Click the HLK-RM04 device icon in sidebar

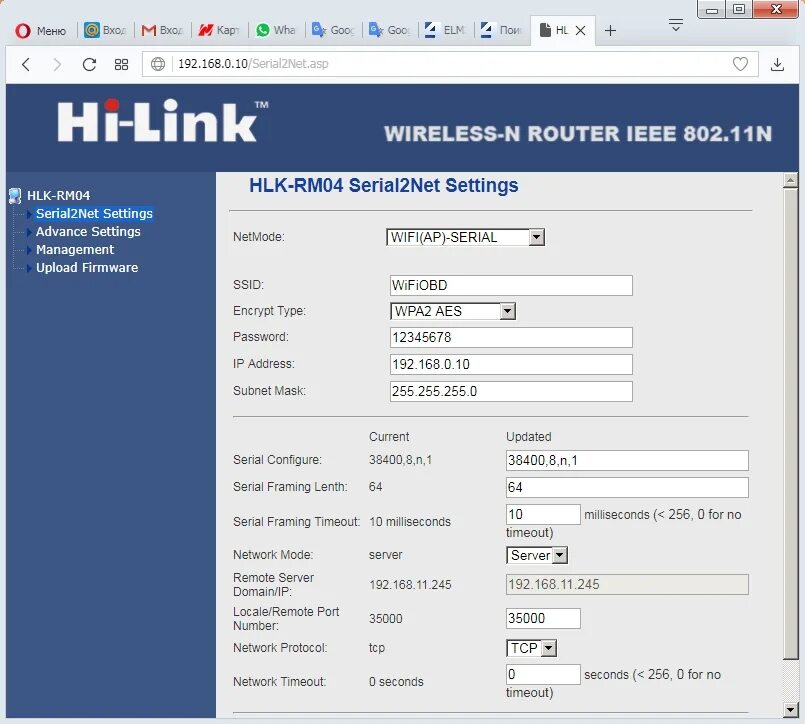point(13,195)
